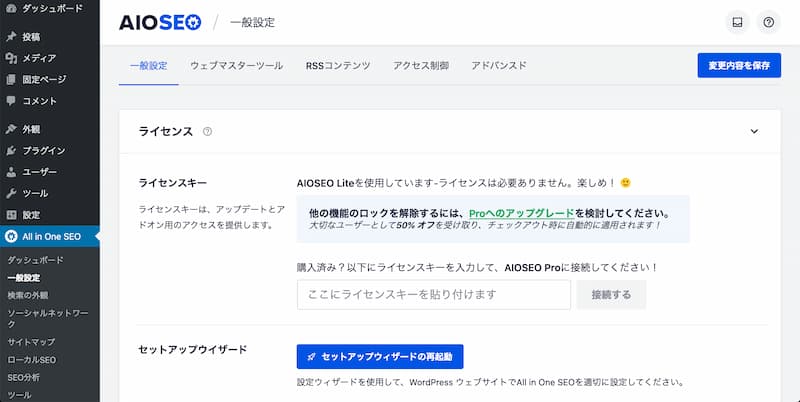Viewport: 800px width, 402px height.
Task: Click the Users icon in sidebar
Action: point(11,172)
